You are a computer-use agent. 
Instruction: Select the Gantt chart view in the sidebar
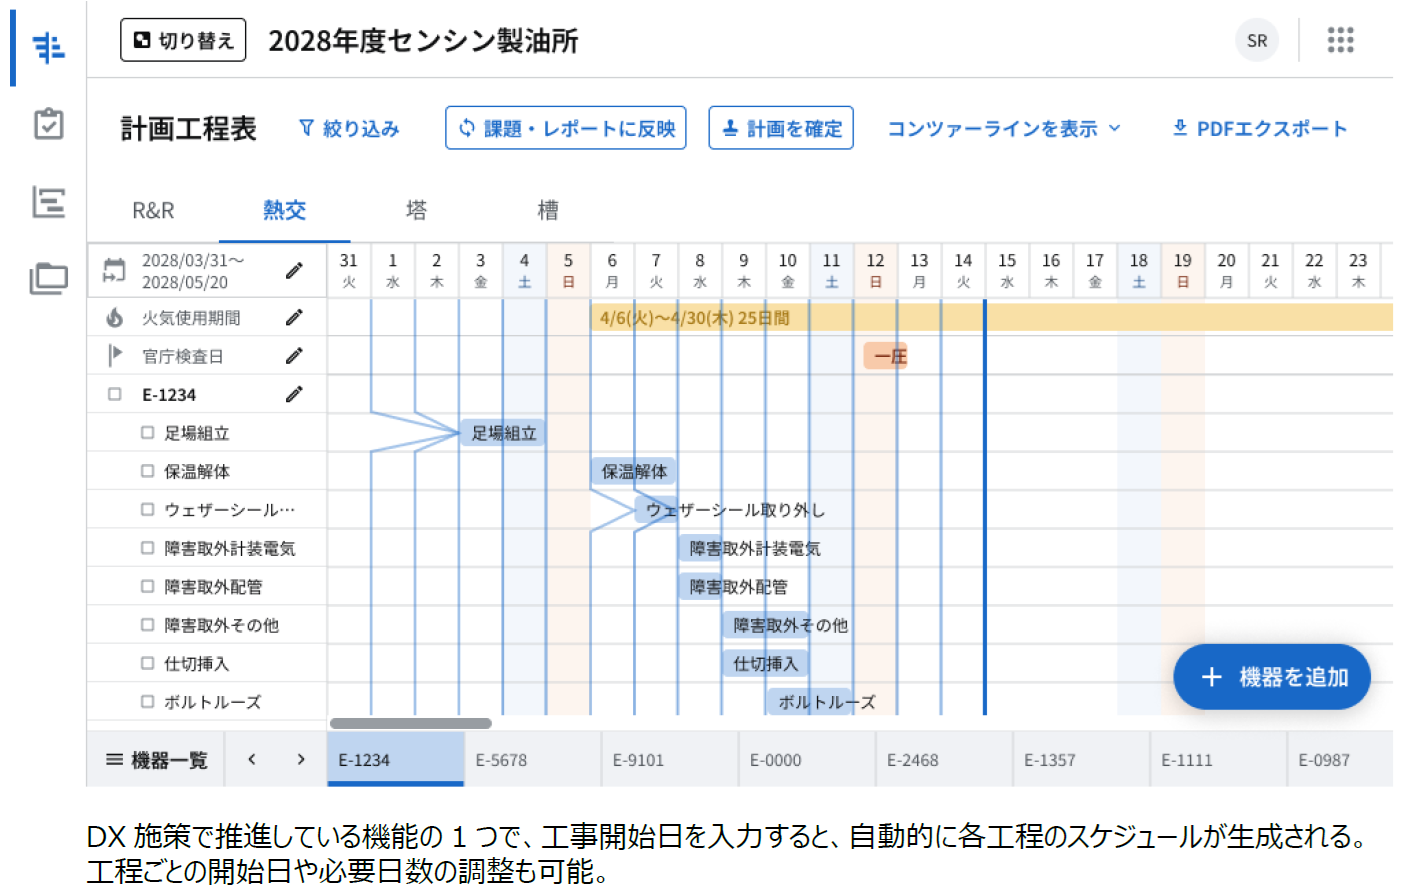(x=47, y=45)
